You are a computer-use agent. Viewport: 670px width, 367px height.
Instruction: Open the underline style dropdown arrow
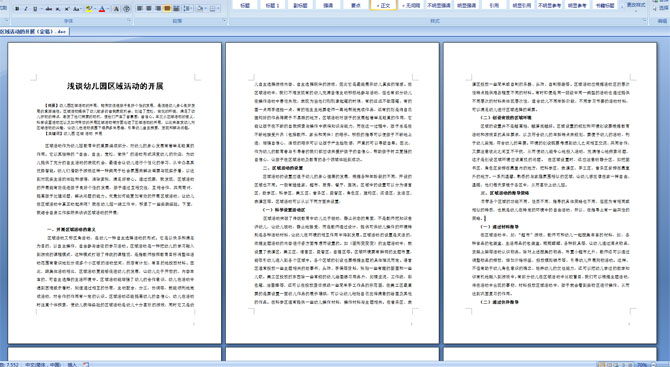point(41,9)
